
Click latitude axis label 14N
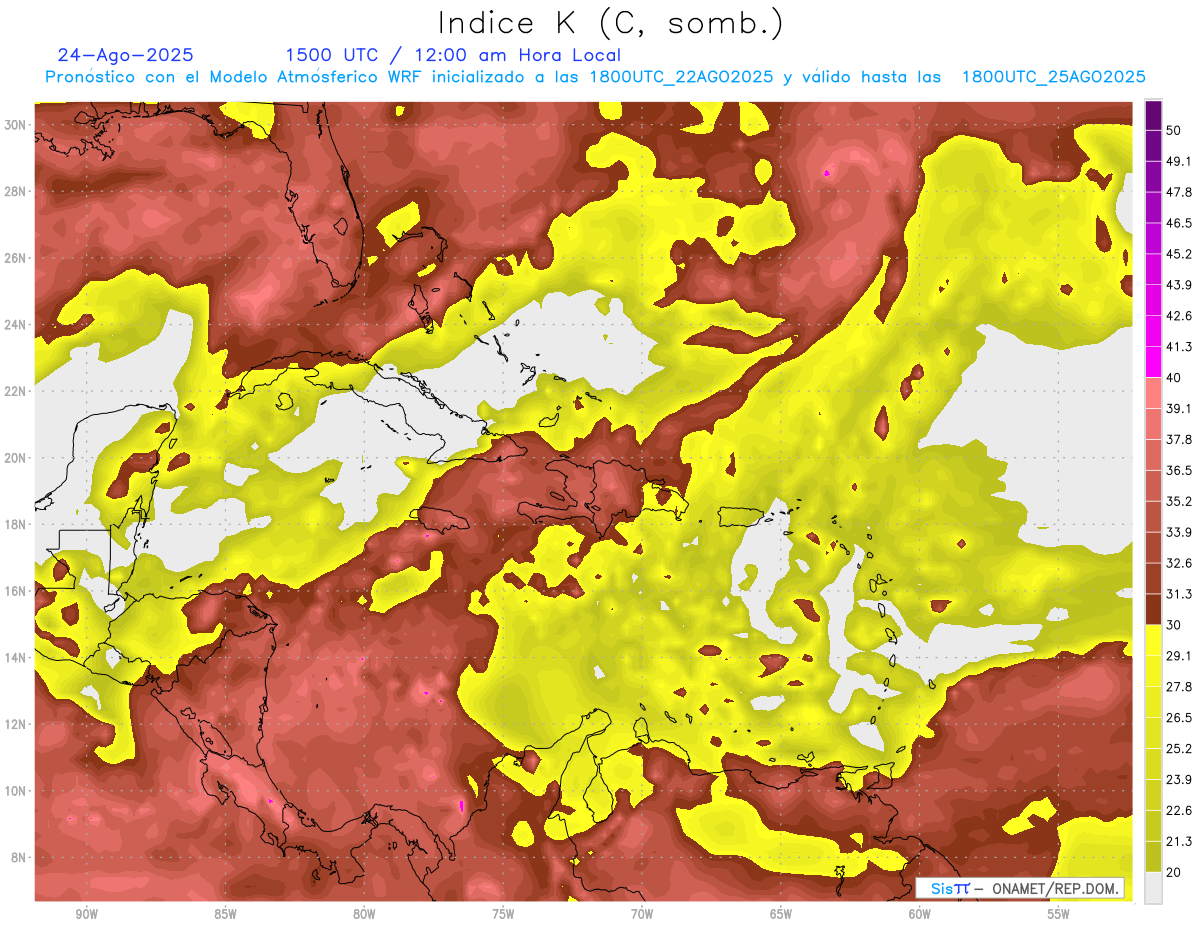[x=15, y=658]
